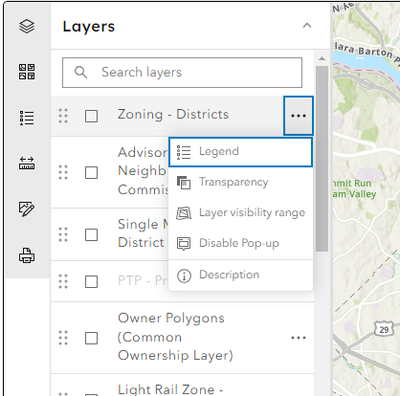Click the Transparency icon in the menu
This screenshot has height=396, width=400.
(x=184, y=183)
